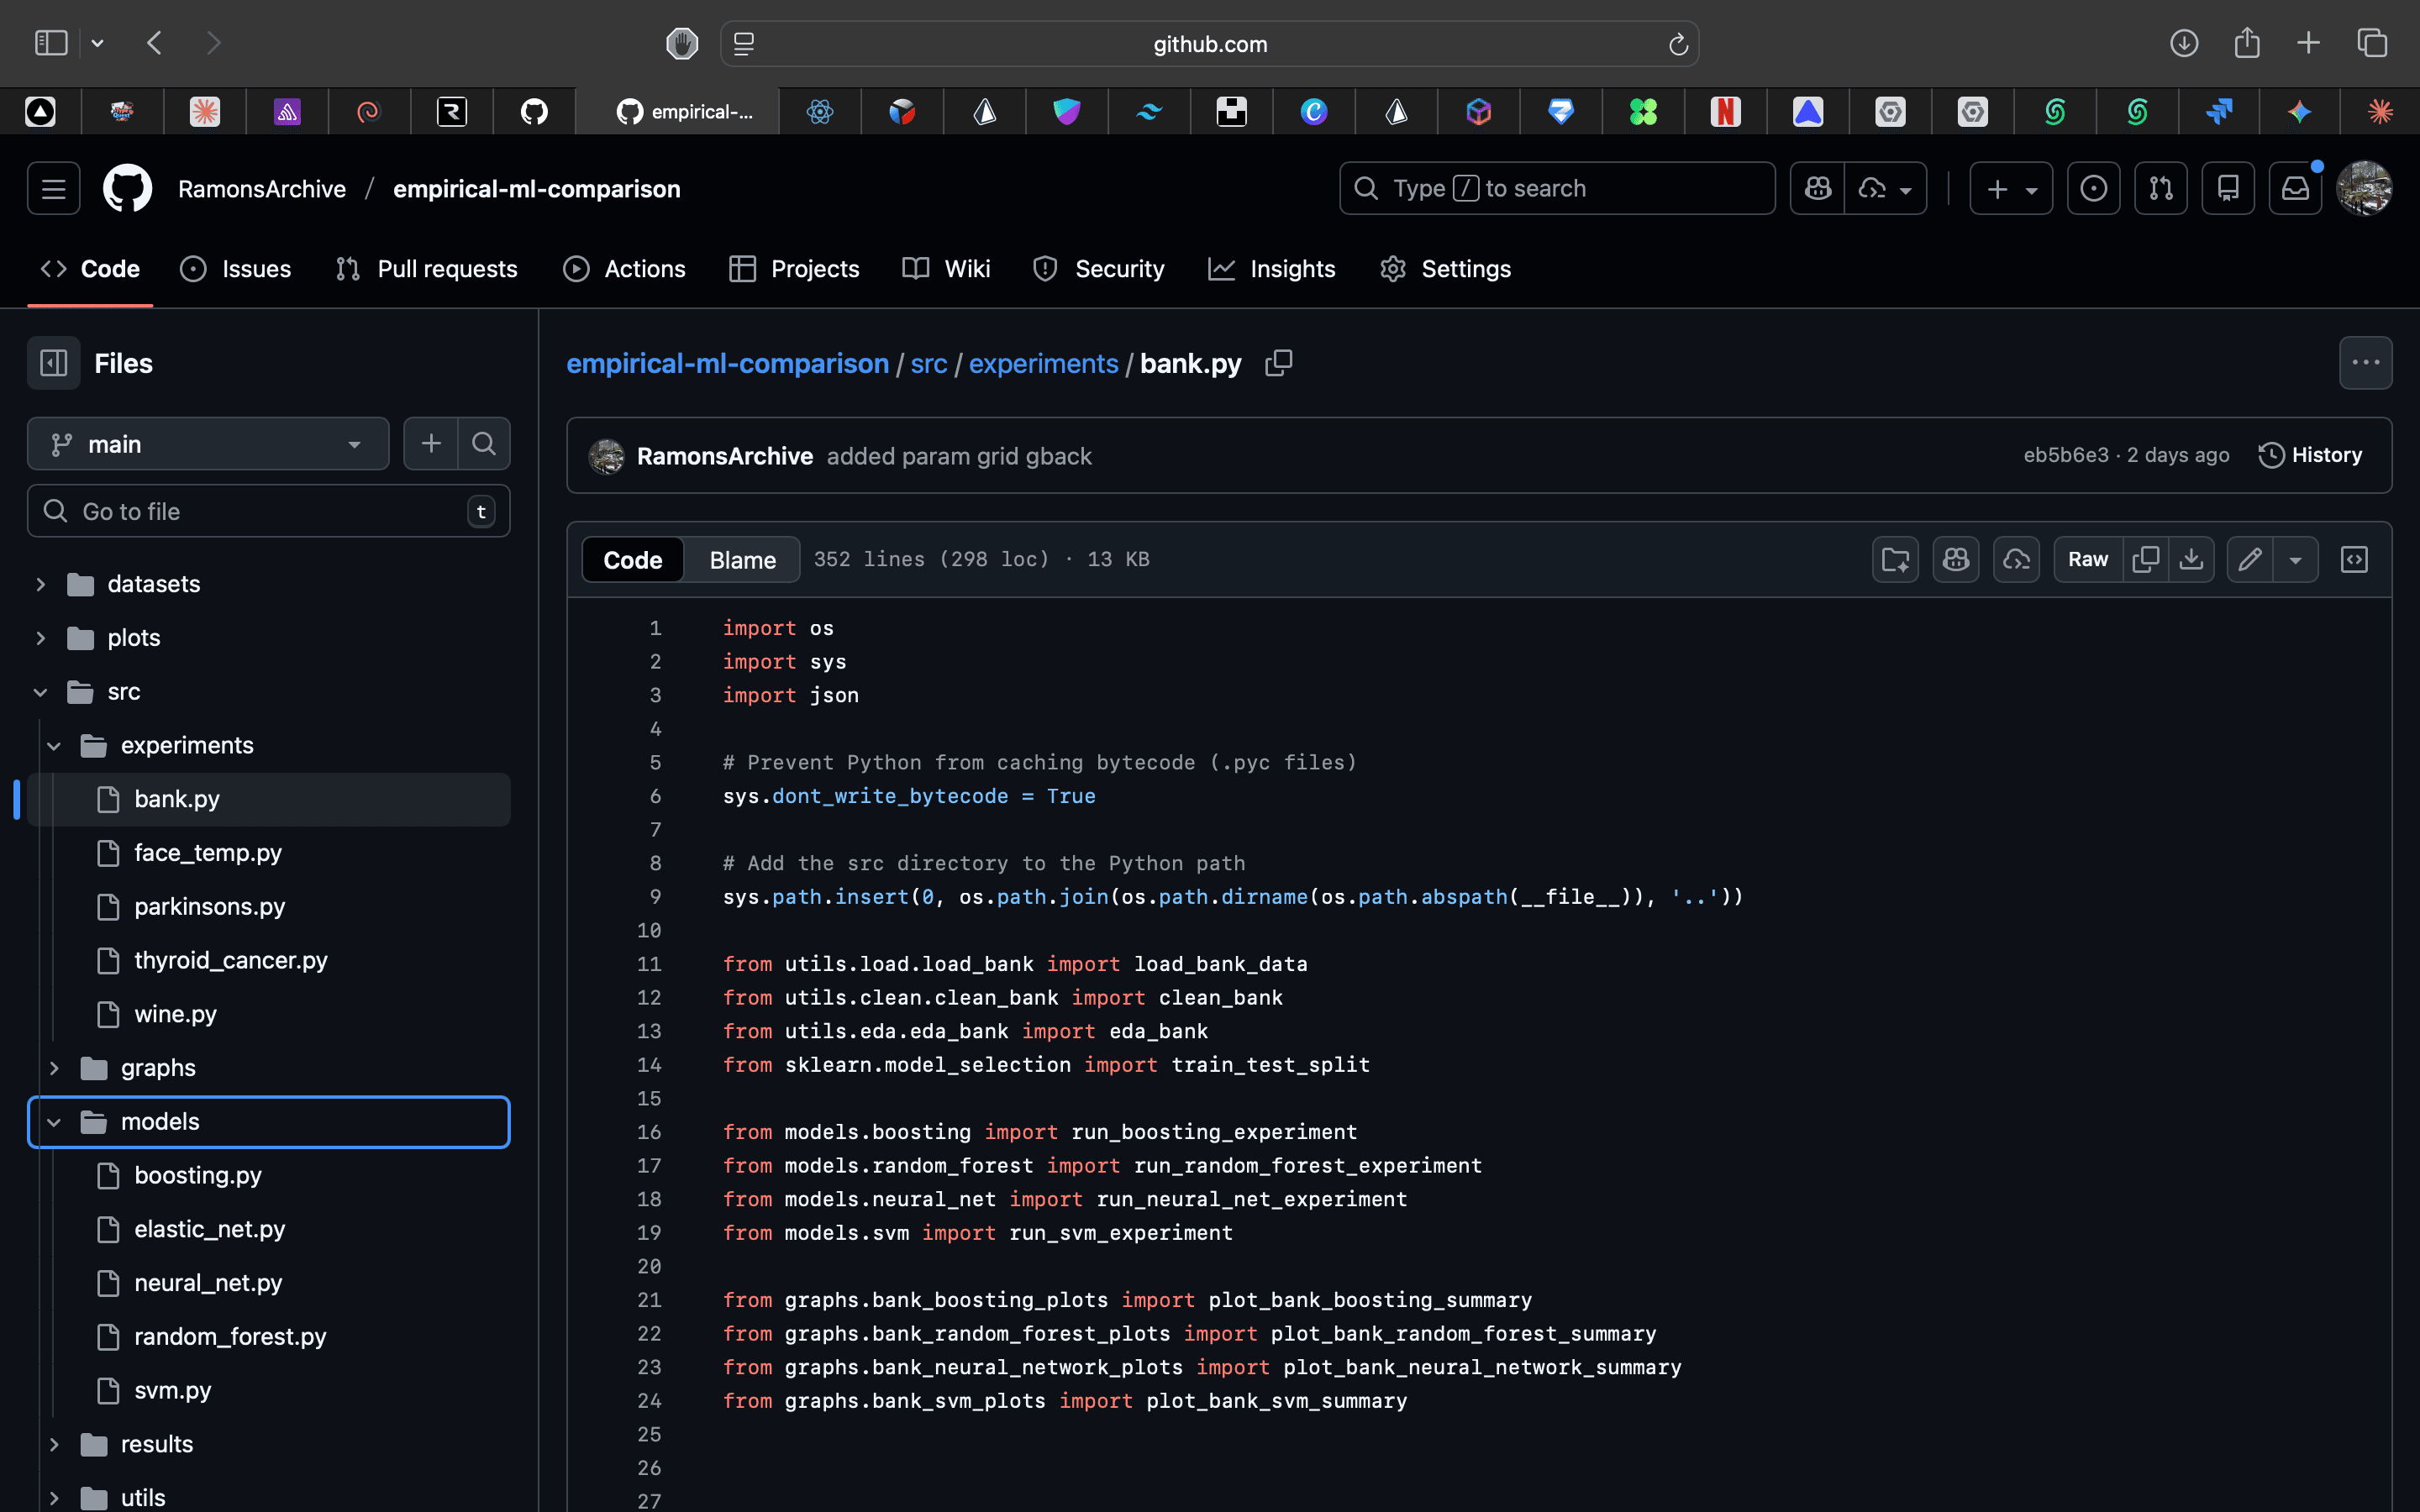Image resolution: width=2420 pixels, height=1512 pixels.
Task: Collapse the models folder
Action: click(54, 1122)
